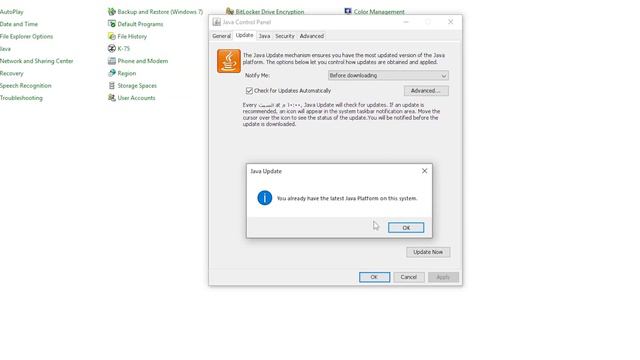Open the Region icon
640x360 pixels.
click(x=111, y=73)
